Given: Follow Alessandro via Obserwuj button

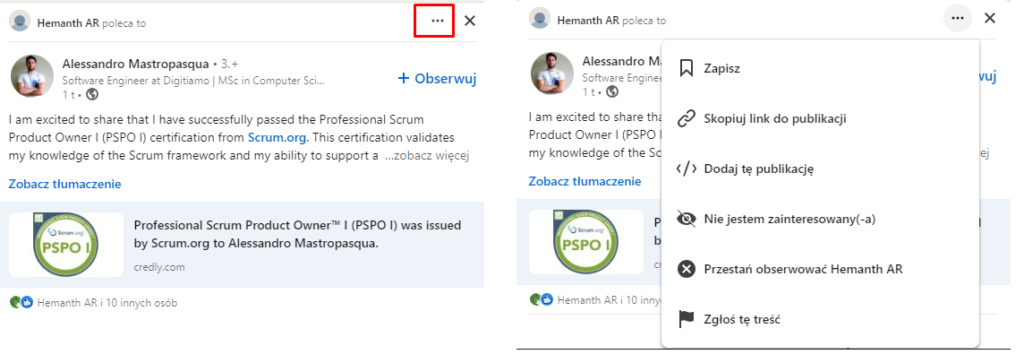Looking at the screenshot, I should (437, 78).
